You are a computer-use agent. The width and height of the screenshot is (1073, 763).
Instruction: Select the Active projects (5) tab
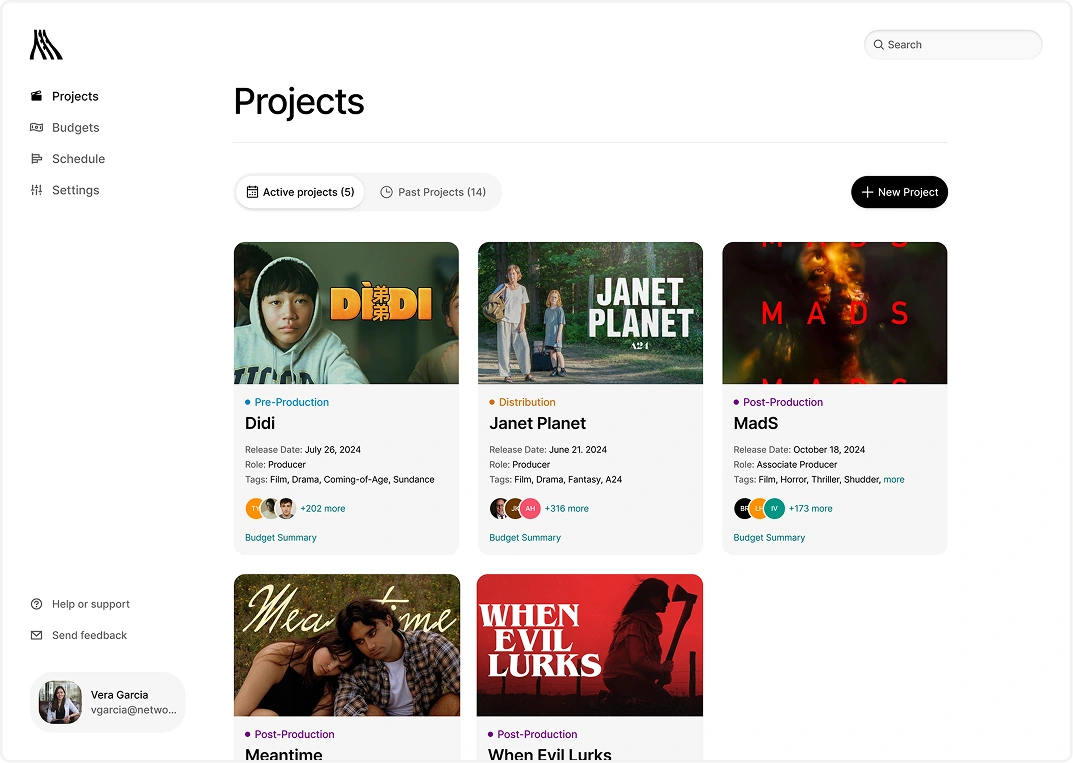tap(300, 192)
